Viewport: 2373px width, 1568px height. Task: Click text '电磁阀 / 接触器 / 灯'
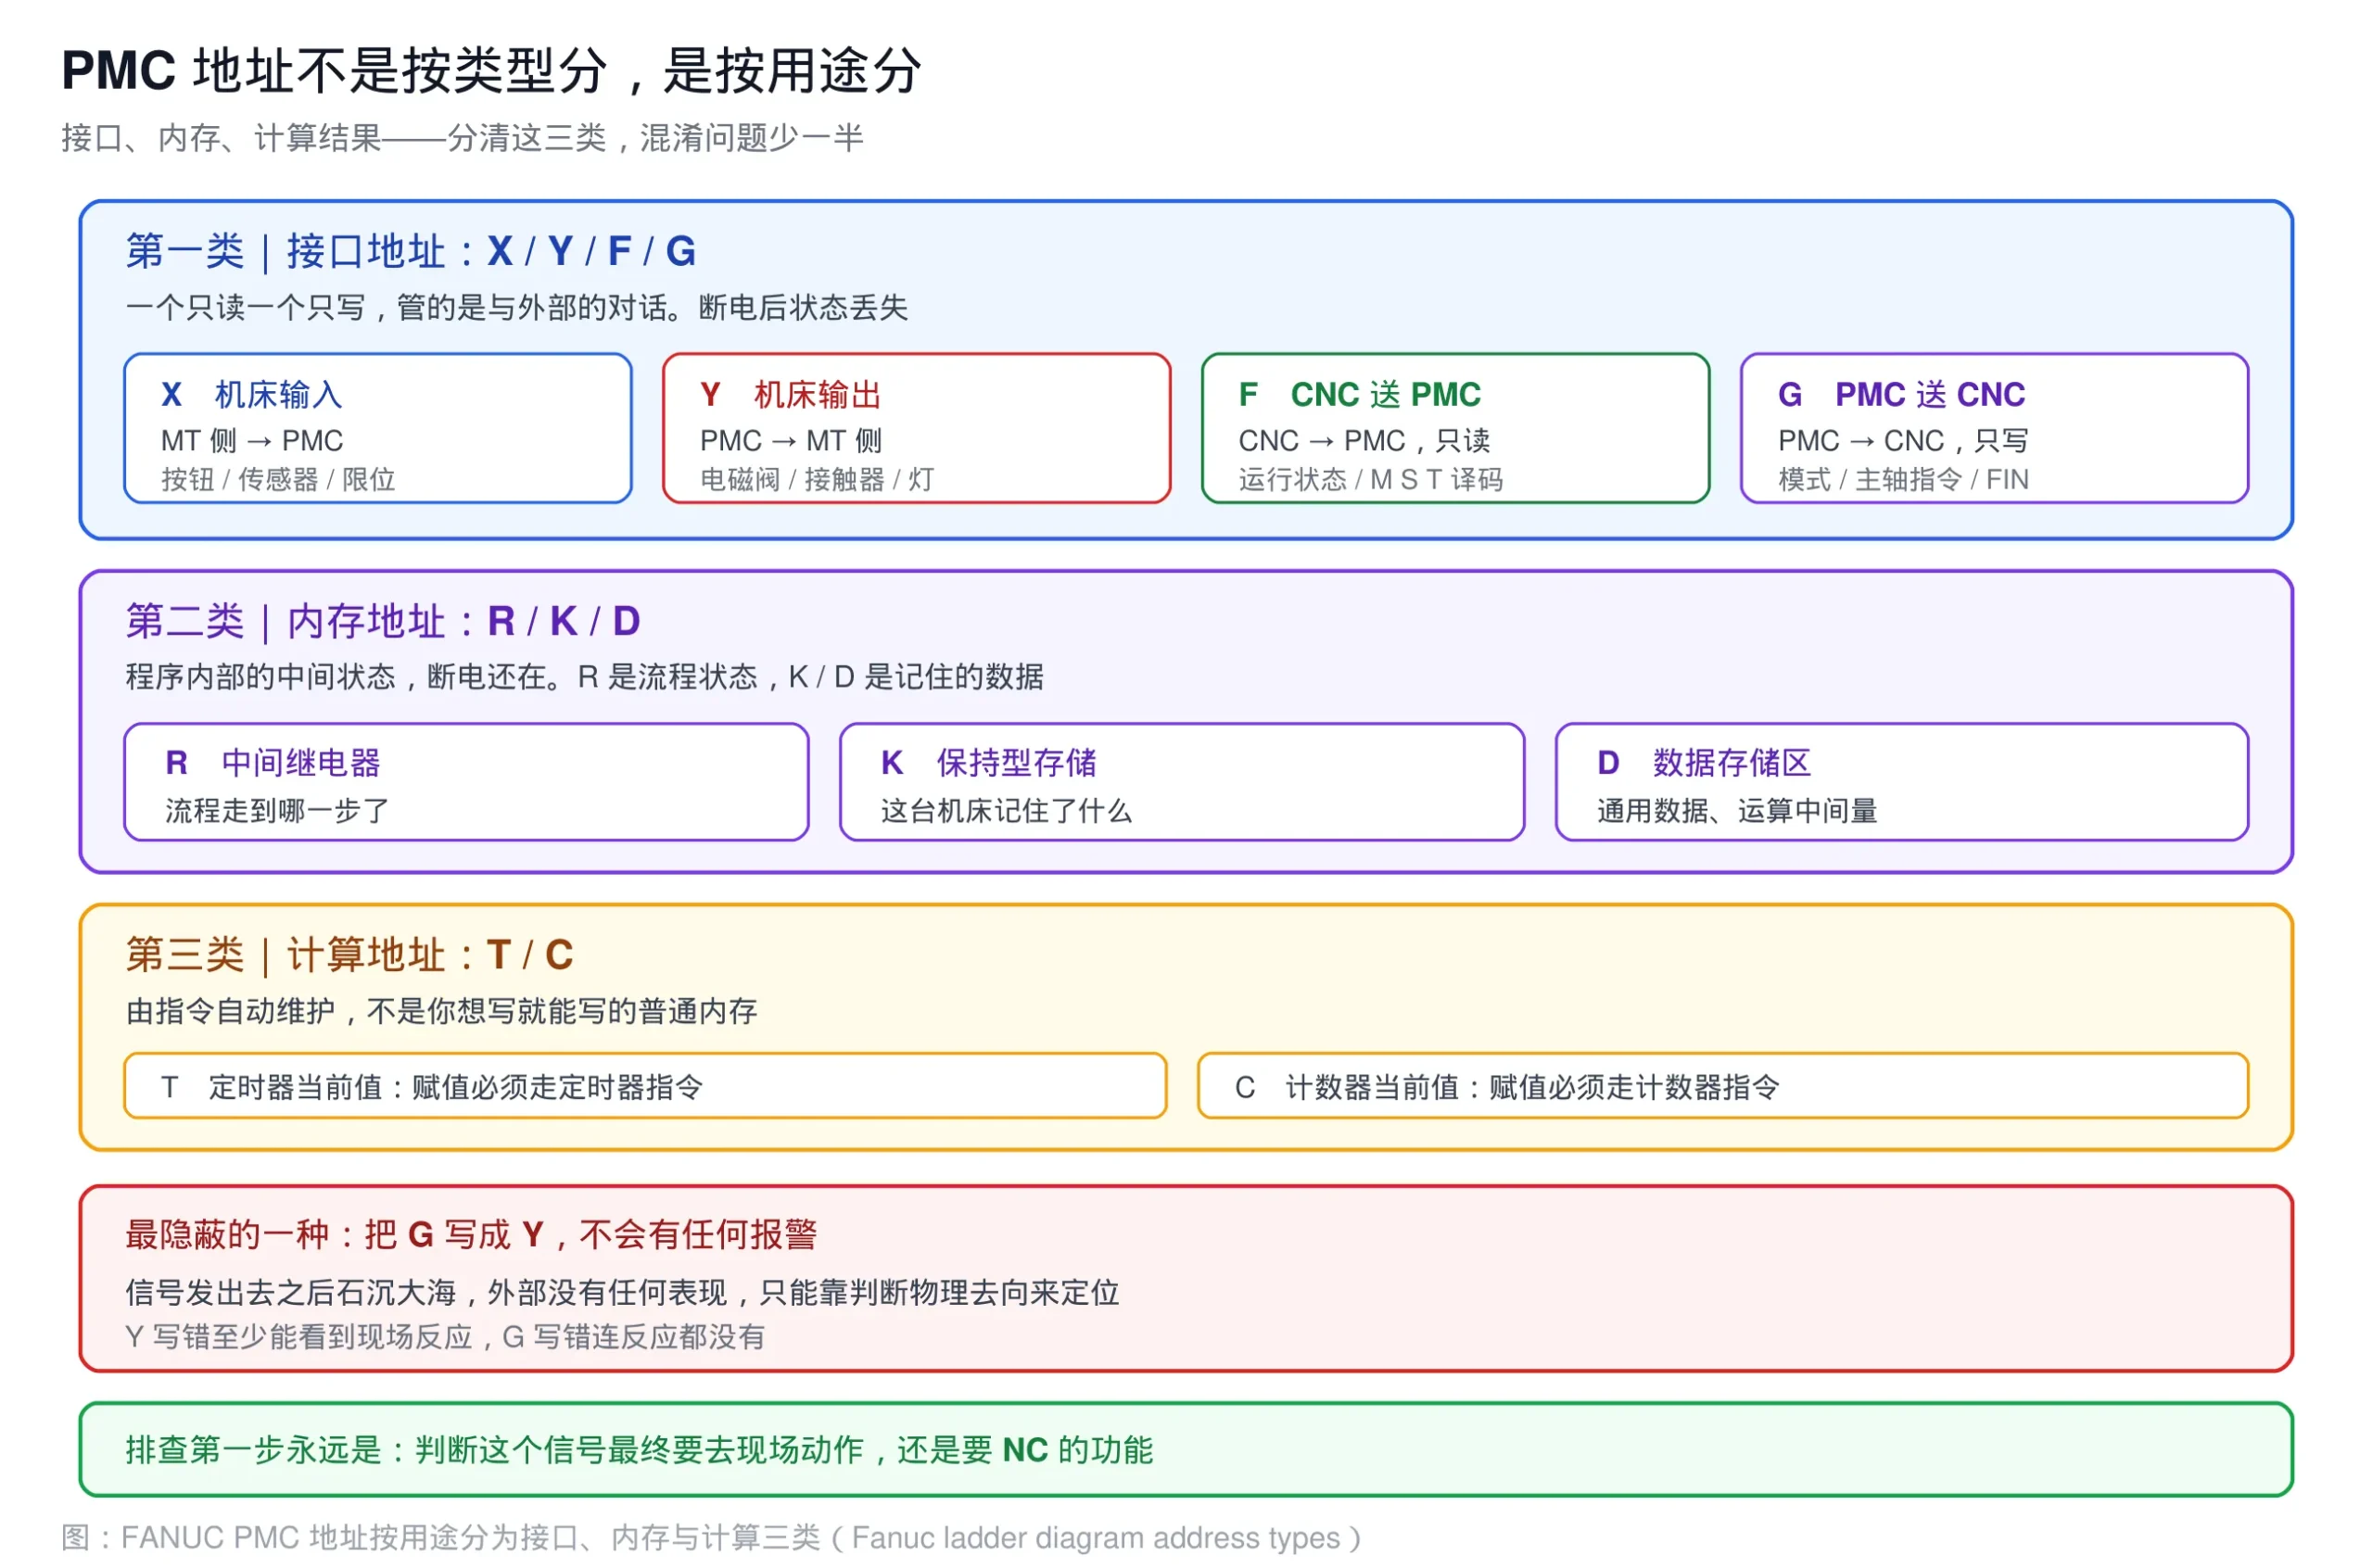[817, 480]
